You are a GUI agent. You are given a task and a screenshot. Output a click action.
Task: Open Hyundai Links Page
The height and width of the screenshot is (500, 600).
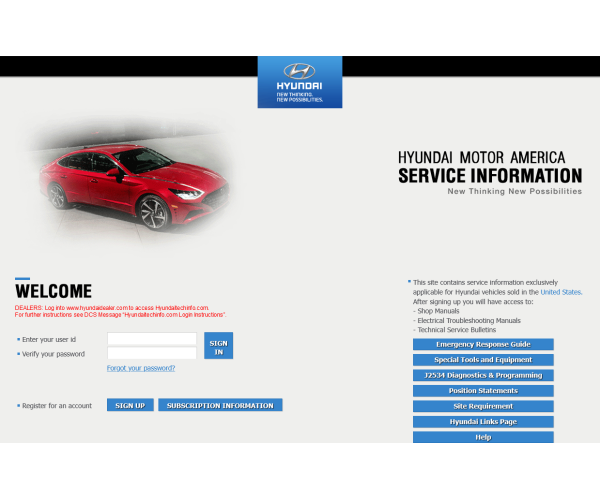click(x=483, y=422)
